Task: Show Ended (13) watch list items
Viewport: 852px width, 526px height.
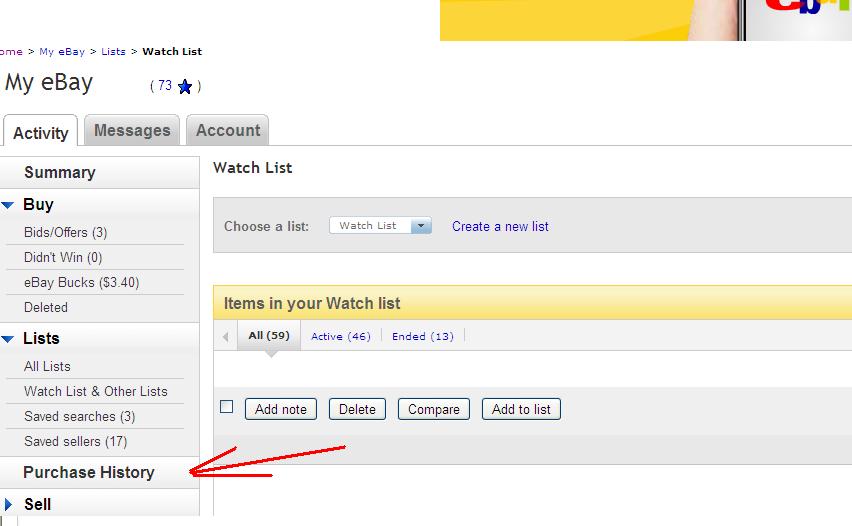Action: click(x=423, y=336)
